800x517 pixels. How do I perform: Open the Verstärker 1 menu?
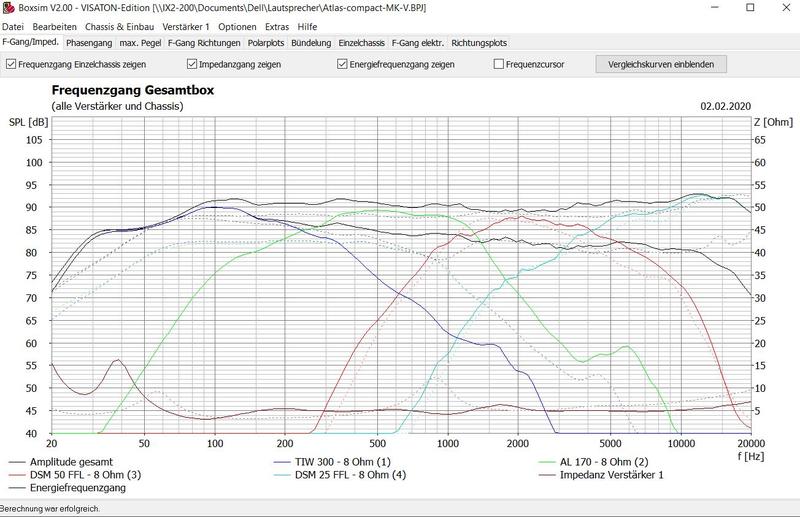186,27
